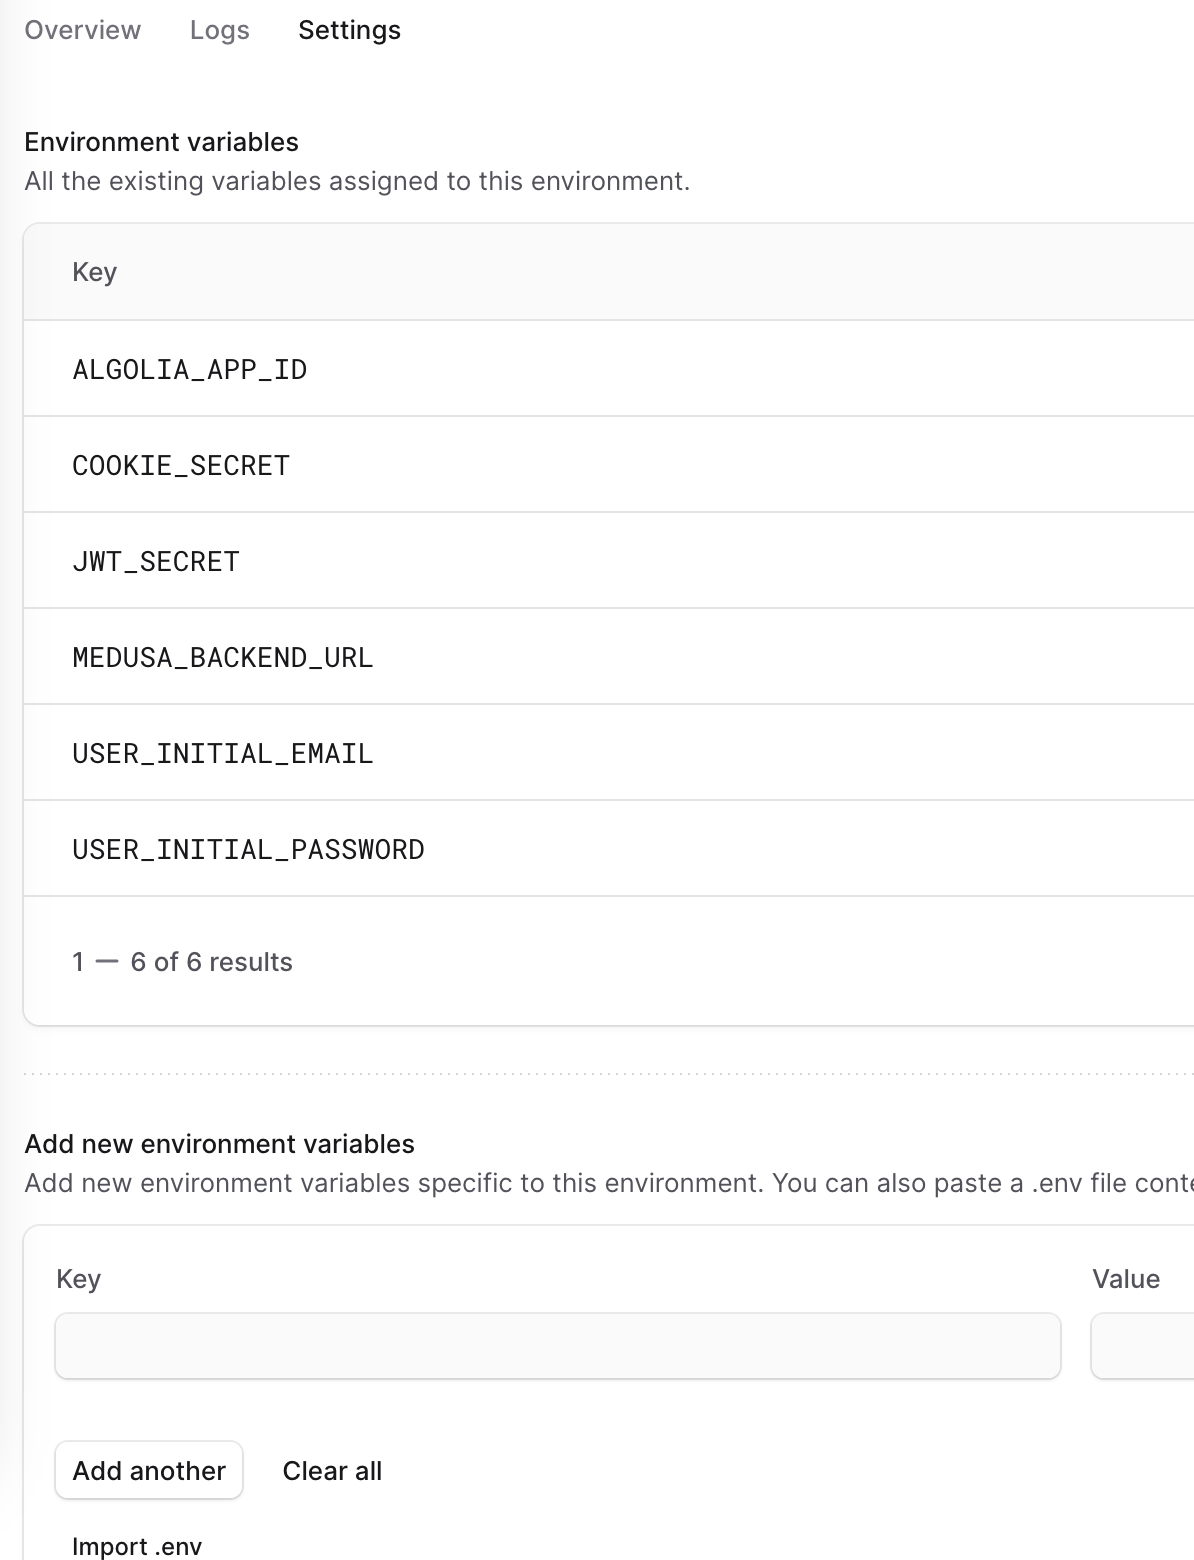Viewport: 1194px width, 1560px height.
Task: Select the COOKIE_SECRET variable row
Action: pyautogui.click(x=180, y=464)
